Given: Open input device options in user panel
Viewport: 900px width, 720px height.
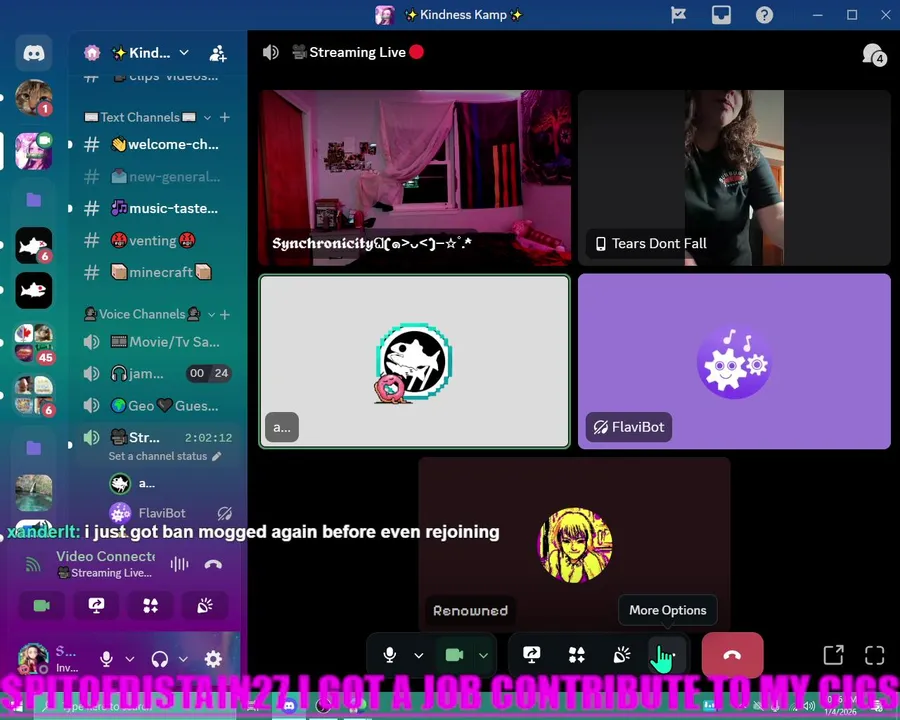Looking at the screenshot, I should point(130,659).
